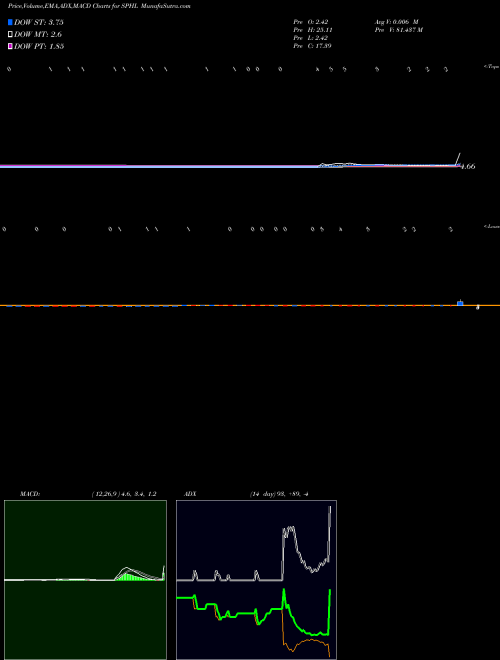Click the white DOW MT legend swatch
This screenshot has height=660, width=500.
click(x=10, y=34)
